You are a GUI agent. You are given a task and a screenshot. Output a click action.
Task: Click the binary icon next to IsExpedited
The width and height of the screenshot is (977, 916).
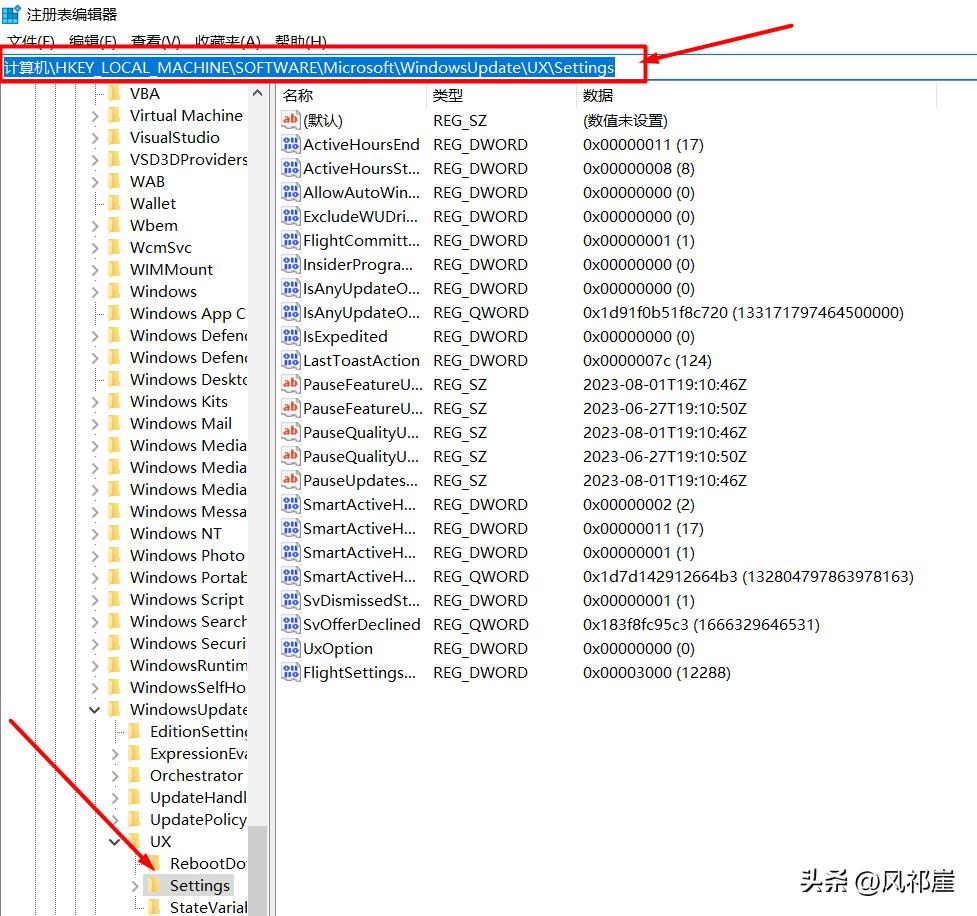coord(290,336)
